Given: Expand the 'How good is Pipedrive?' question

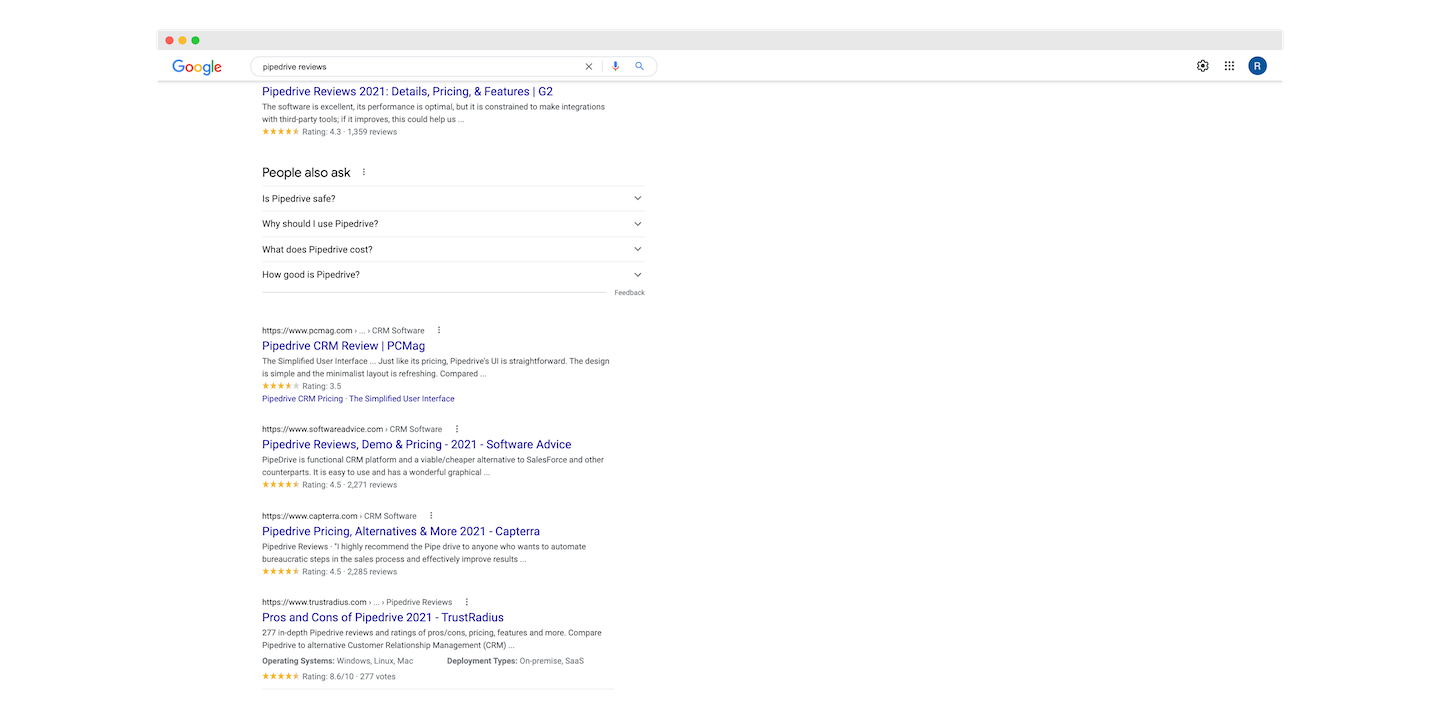Looking at the screenshot, I should 453,275.
